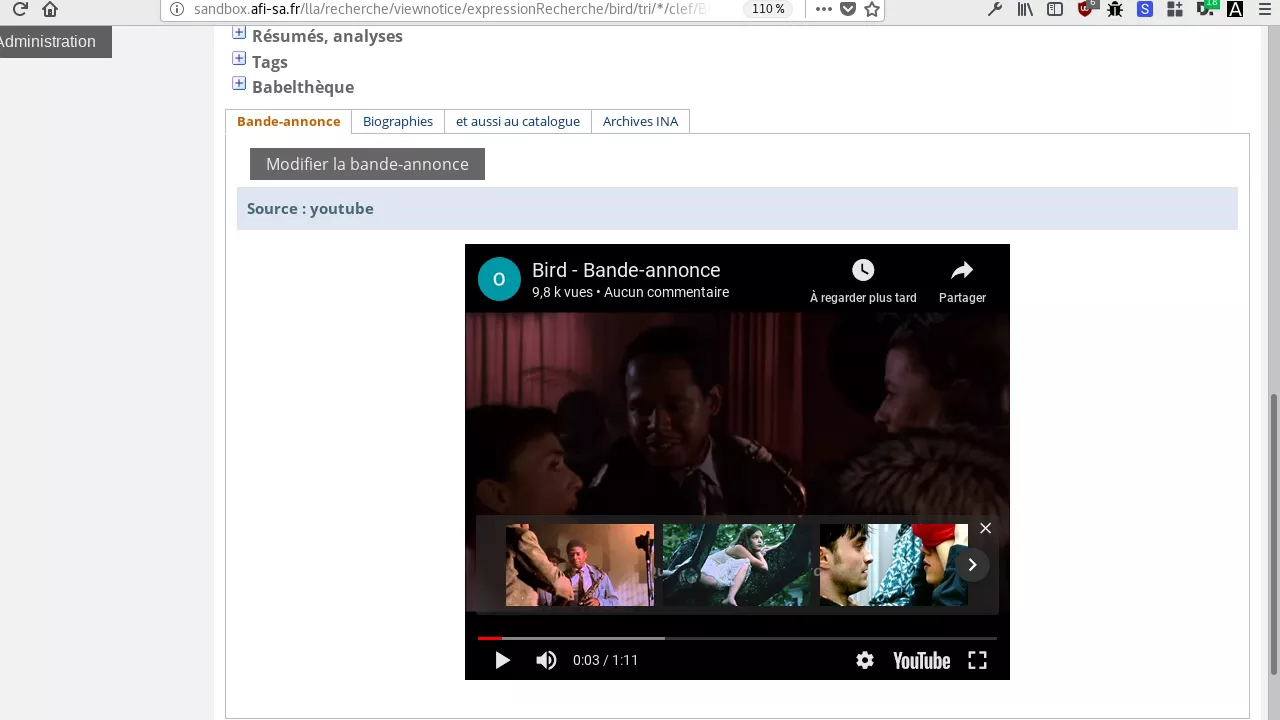Expand the Tags section

point(239,58)
